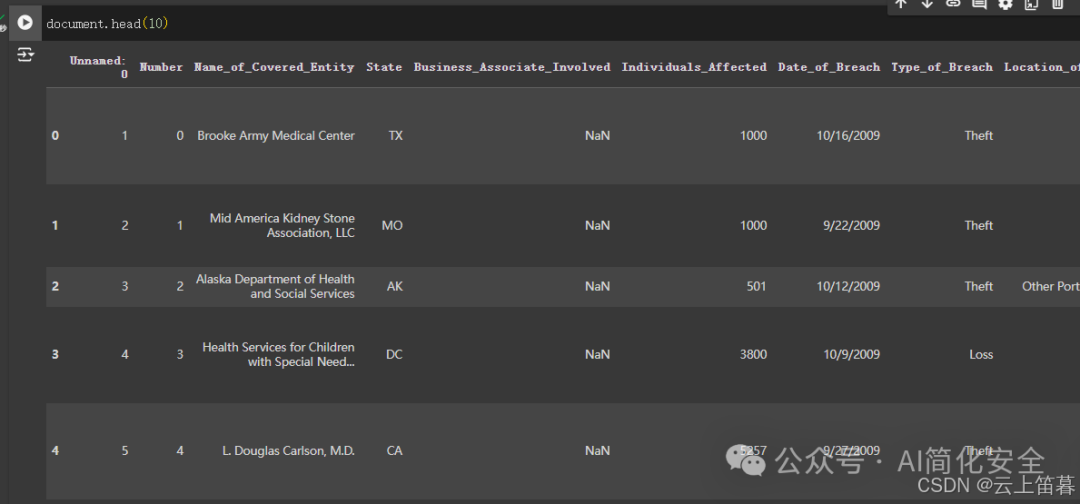
Task: Select row index 3 label
Action: (x=55, y=355)
